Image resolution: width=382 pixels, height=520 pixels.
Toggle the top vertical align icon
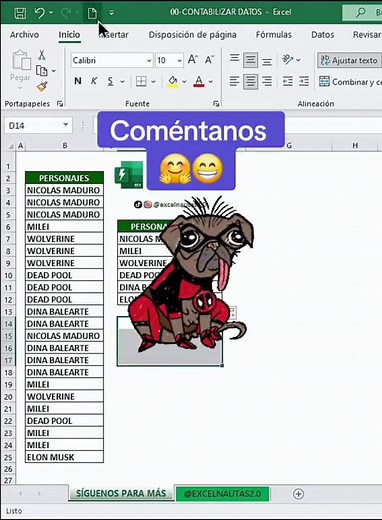[x=234, y=59]
